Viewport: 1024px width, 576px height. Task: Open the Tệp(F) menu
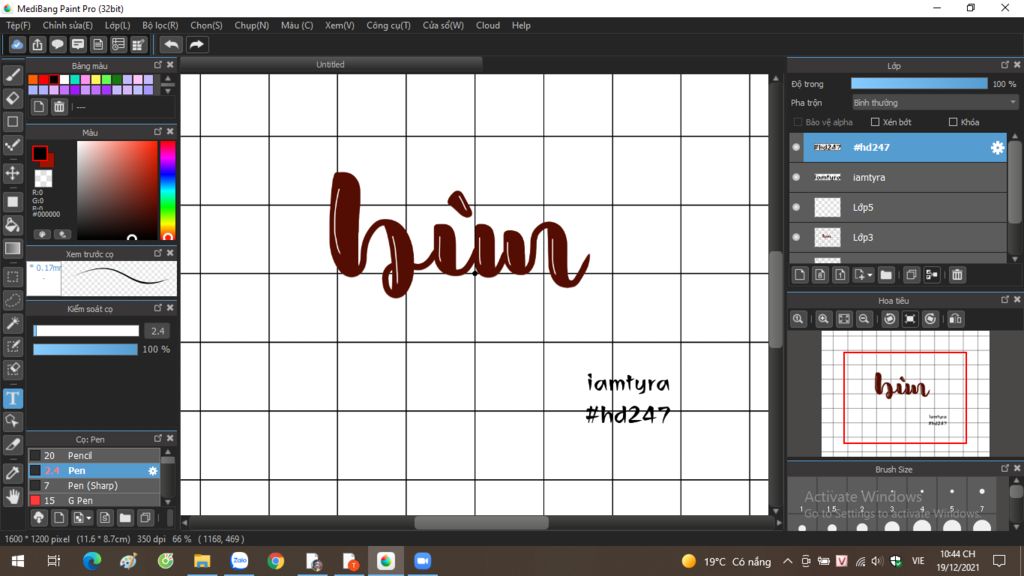click(x=18, y=25)
